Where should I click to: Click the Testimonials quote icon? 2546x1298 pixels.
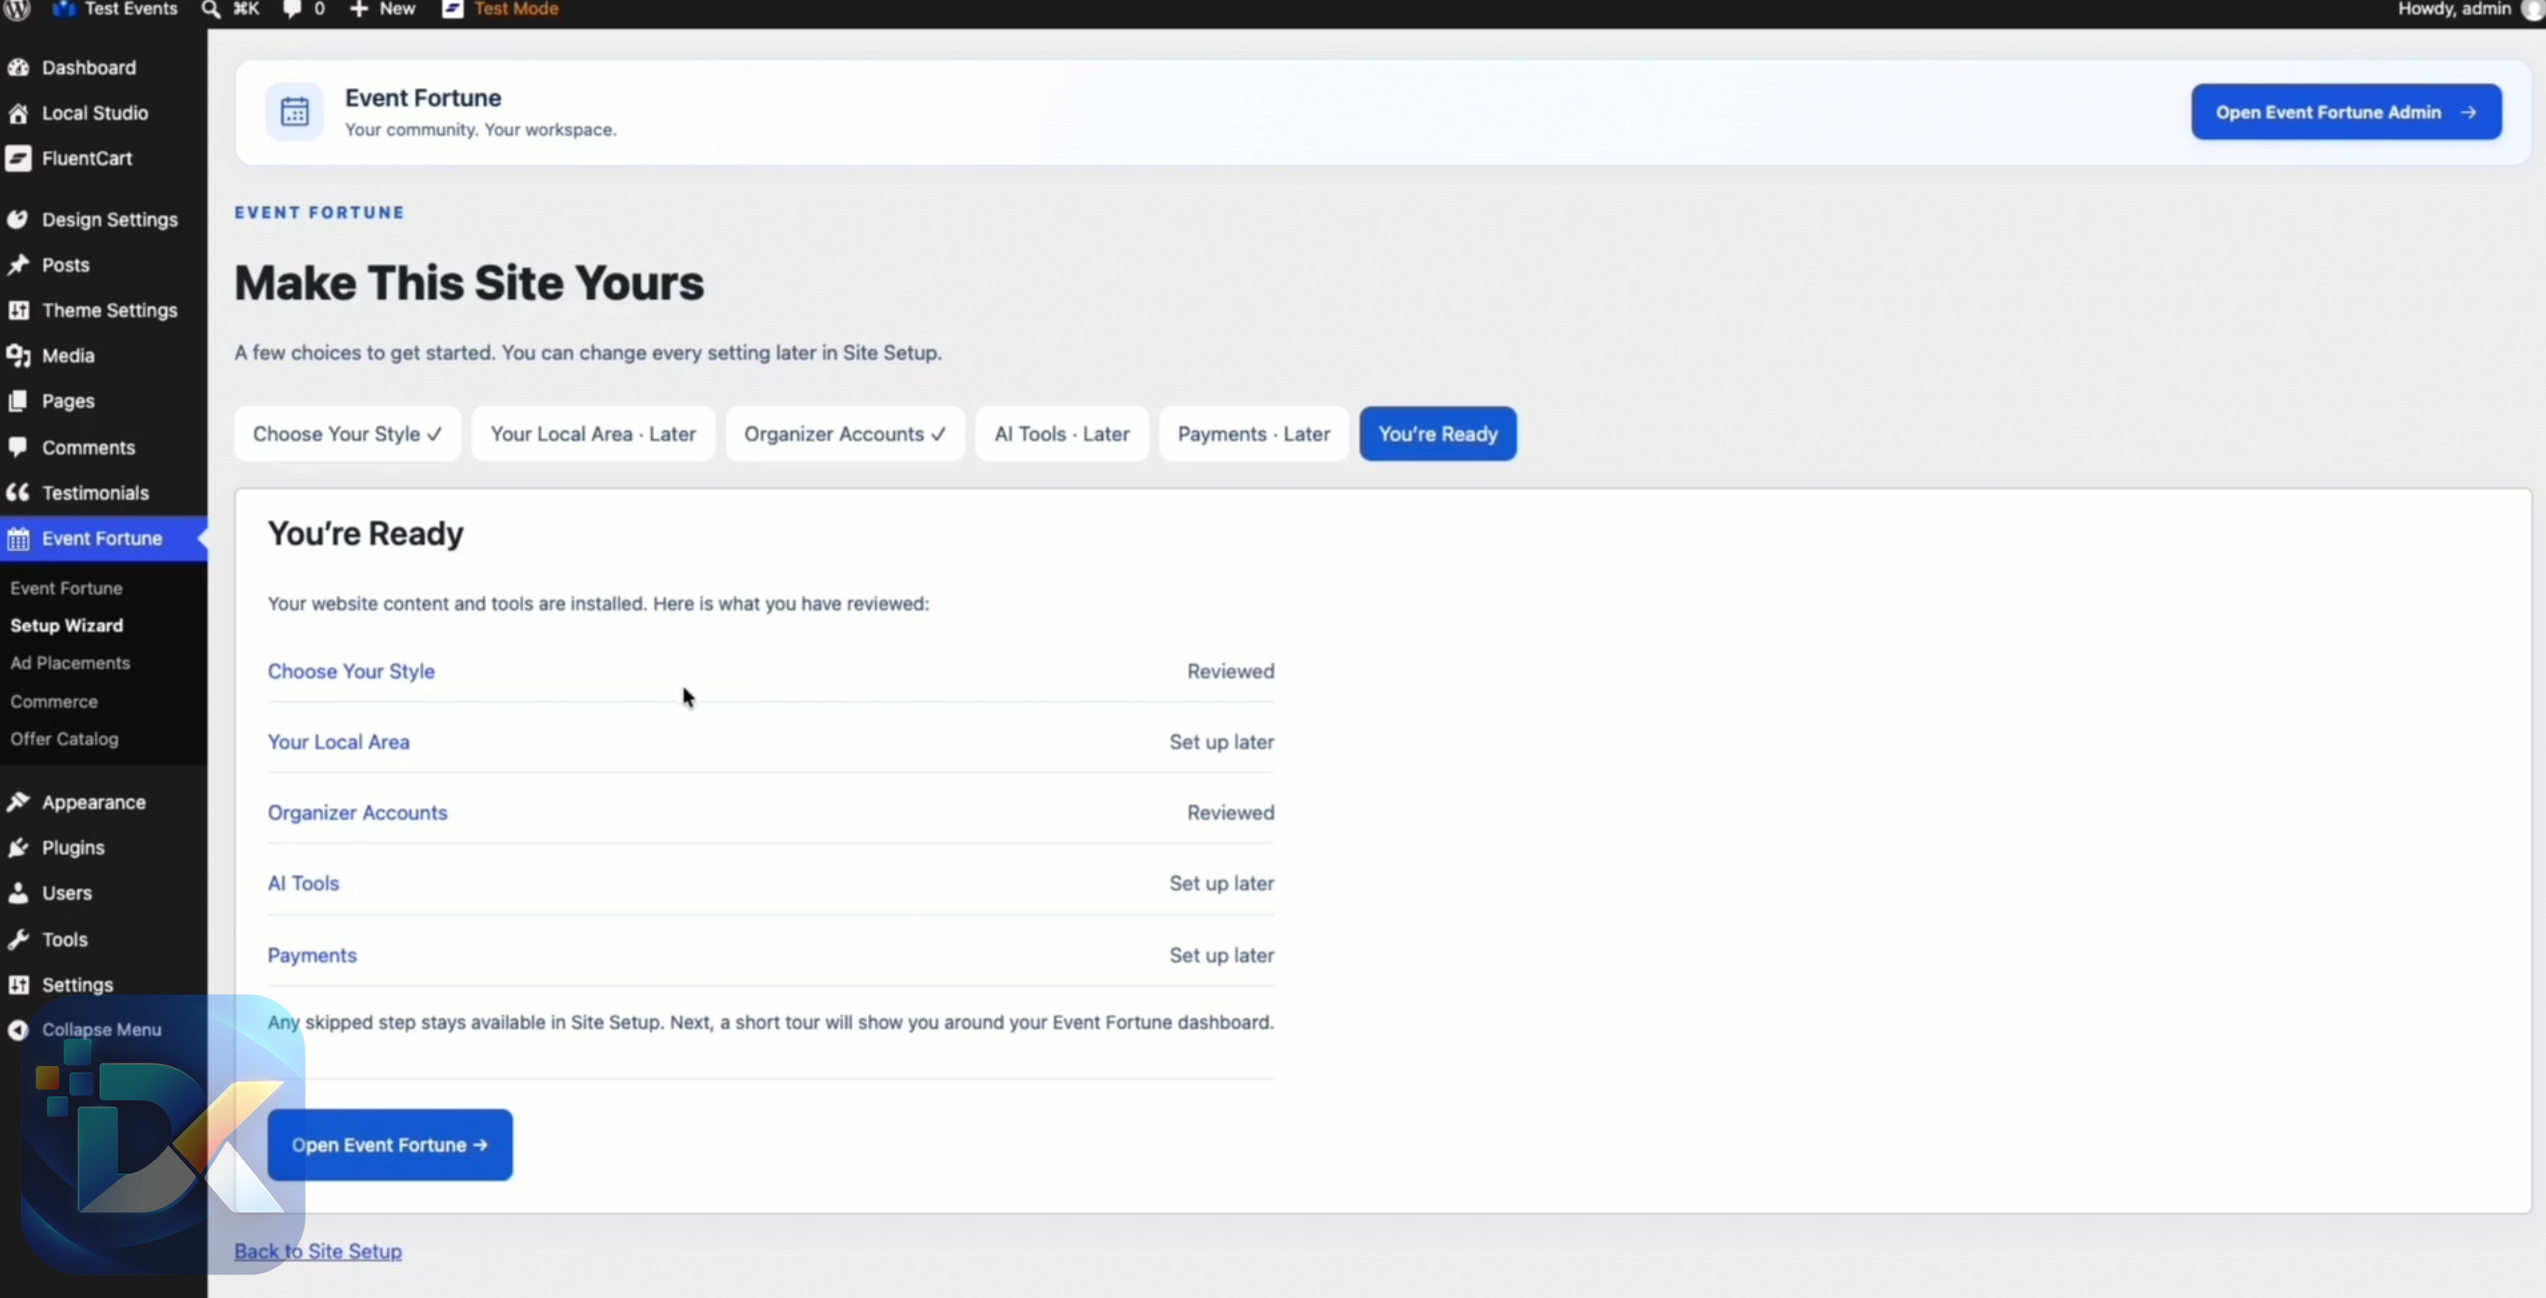tap(18, 493)
